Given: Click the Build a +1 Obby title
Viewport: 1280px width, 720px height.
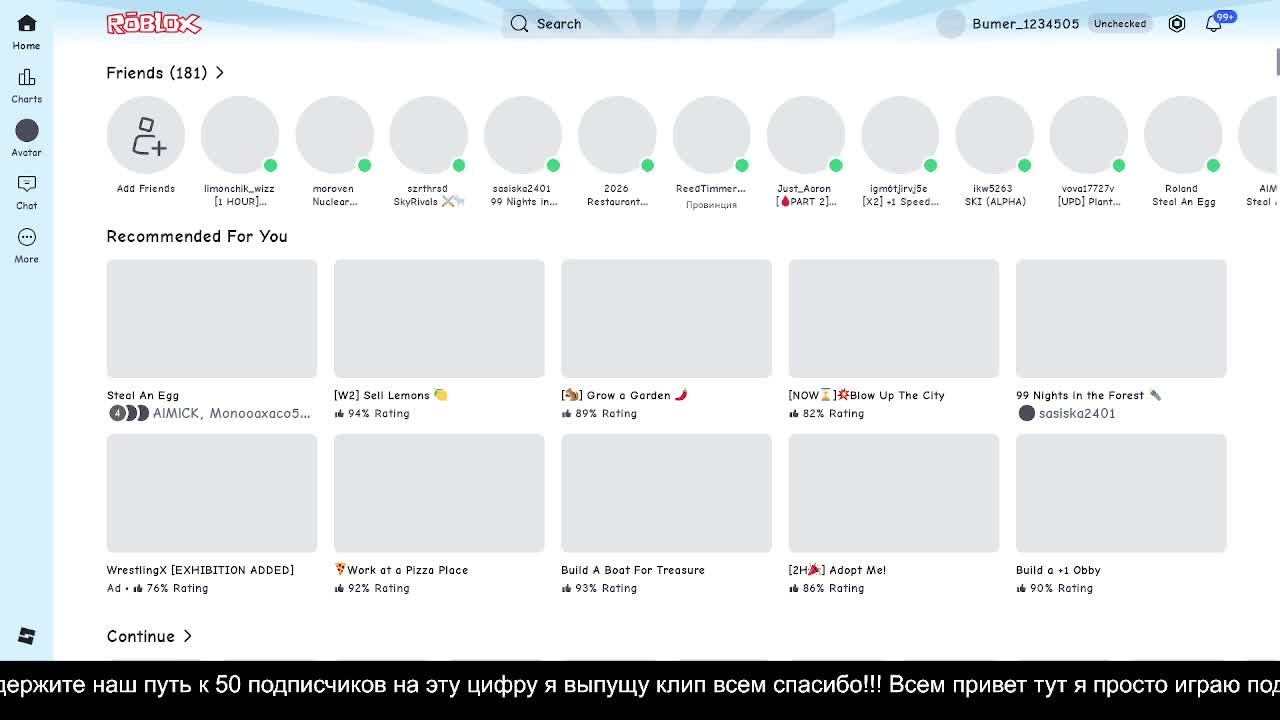Looking at the screenshot, I should coord(1058,570).
